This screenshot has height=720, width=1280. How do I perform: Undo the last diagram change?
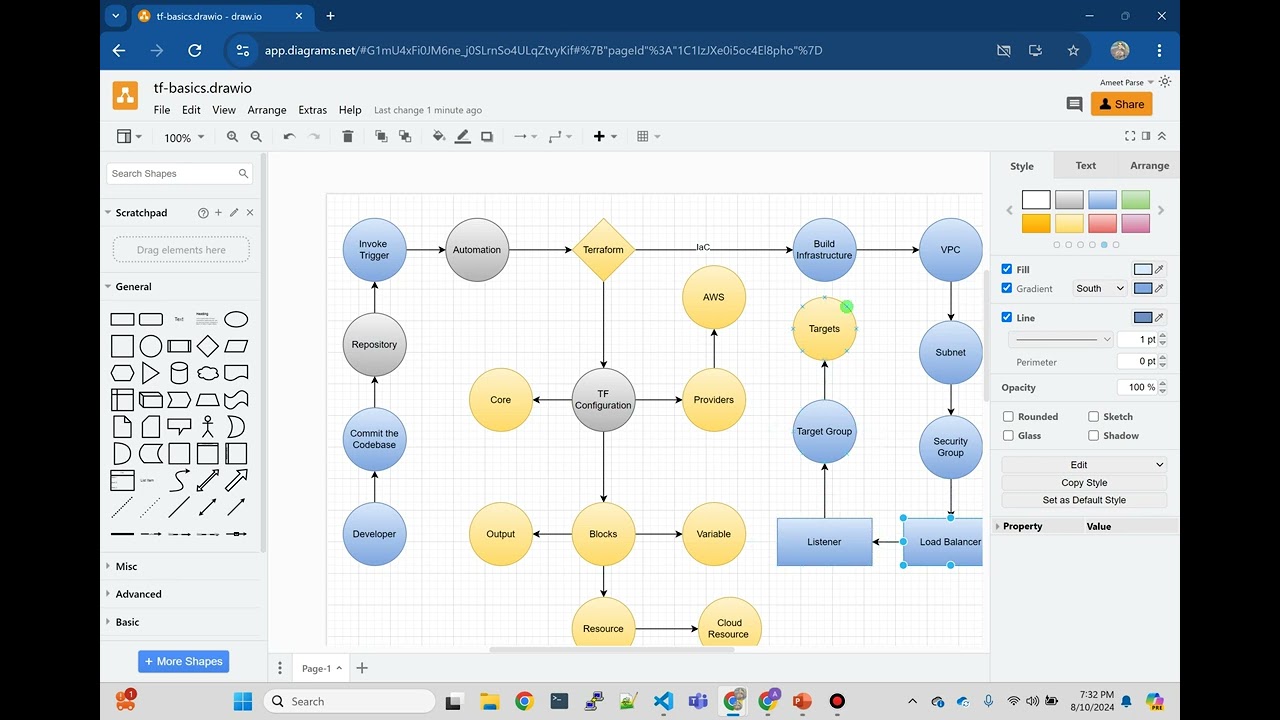pyautogui.click(x=289, y=137)
